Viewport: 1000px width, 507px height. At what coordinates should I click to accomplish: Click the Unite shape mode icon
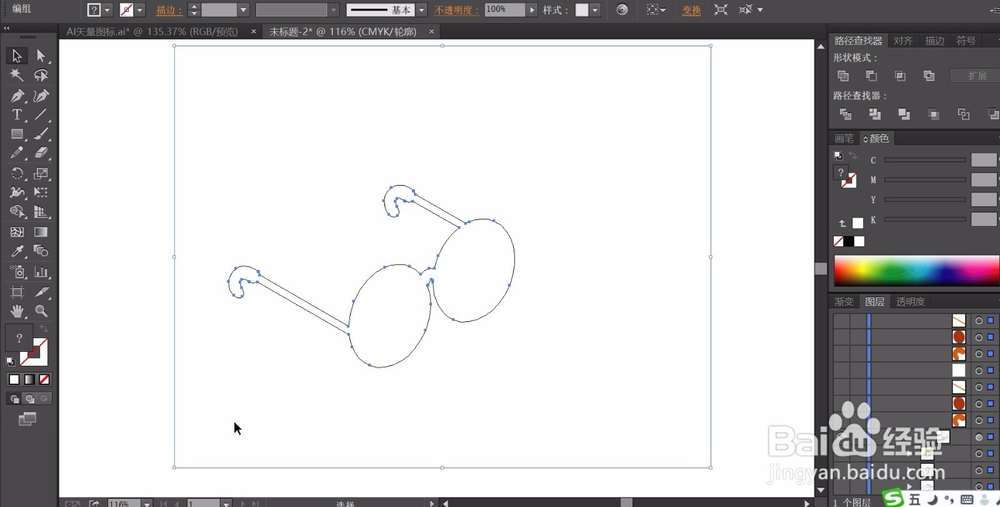(x=843, y=76)
